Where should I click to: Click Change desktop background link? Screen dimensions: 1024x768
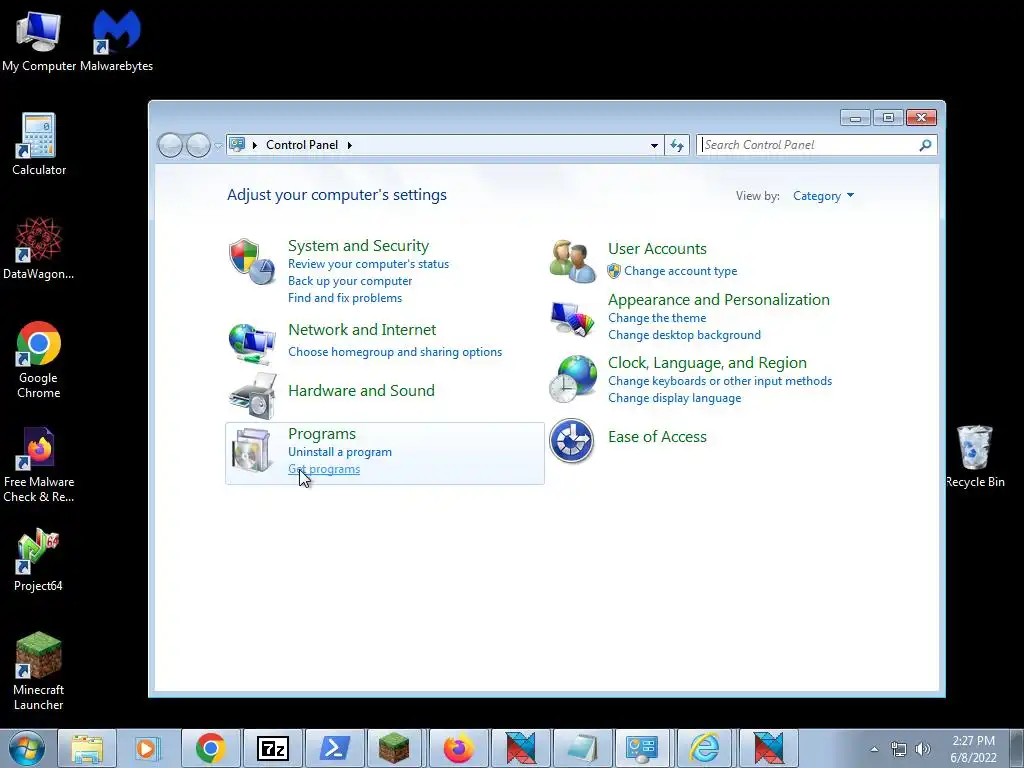[x=684, y=335]
